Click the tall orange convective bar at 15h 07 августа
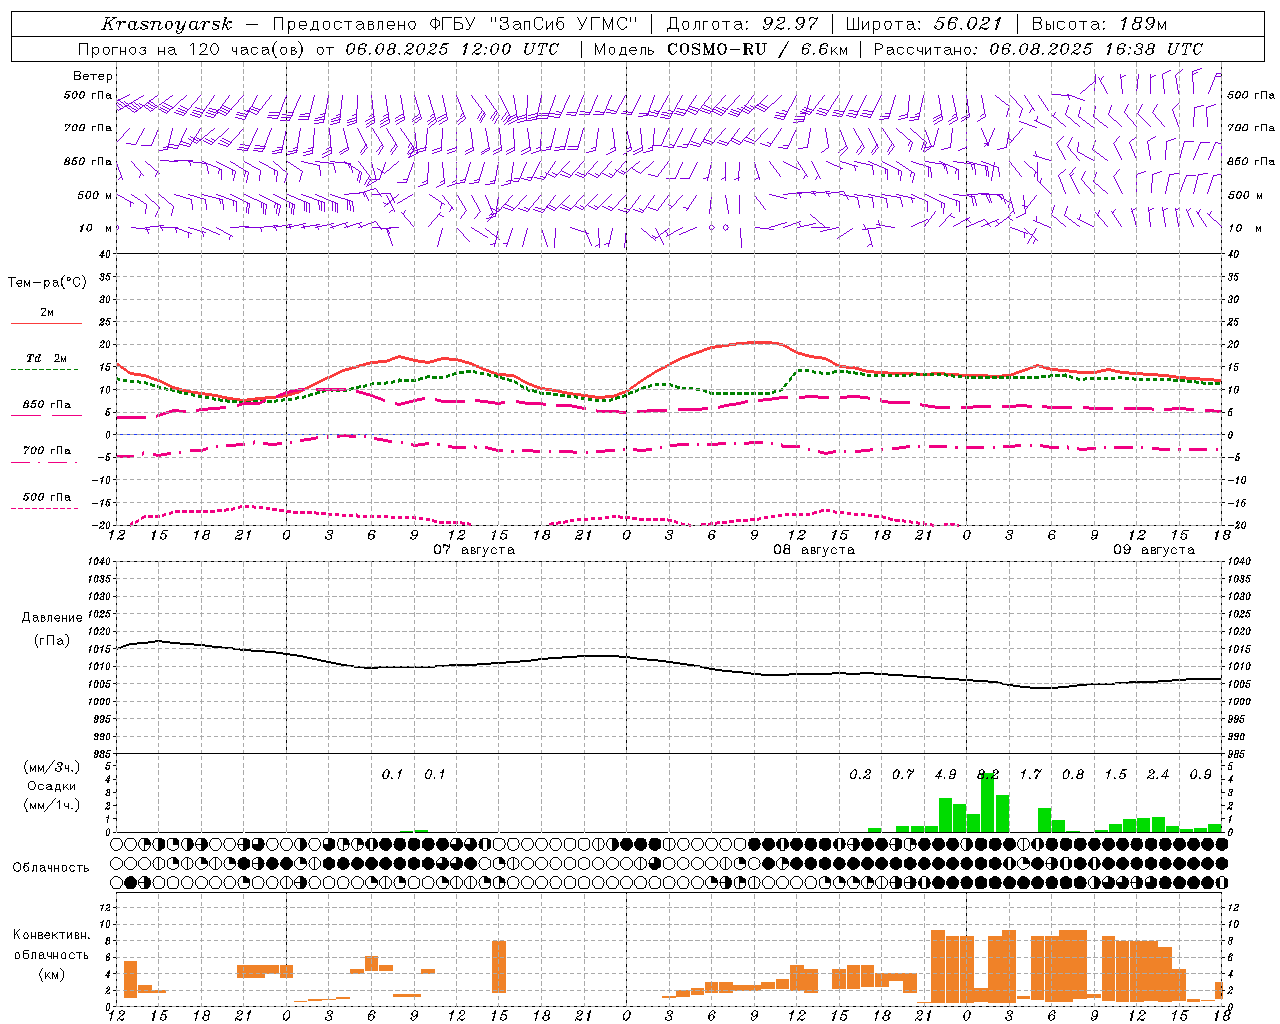The width and height of the screenshot is (1280, 1024). pyautogui.click(x=499, y=967)
